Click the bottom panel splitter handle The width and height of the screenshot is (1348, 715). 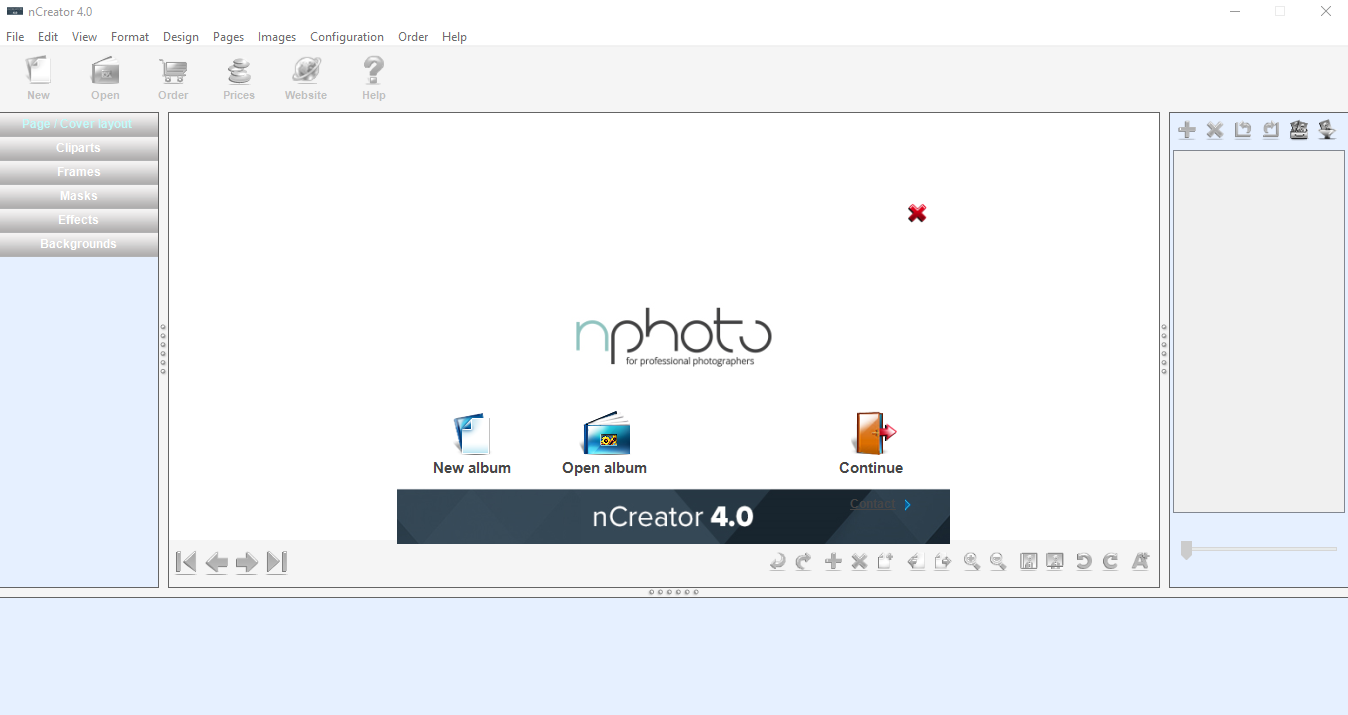click(x=674, y=592)
